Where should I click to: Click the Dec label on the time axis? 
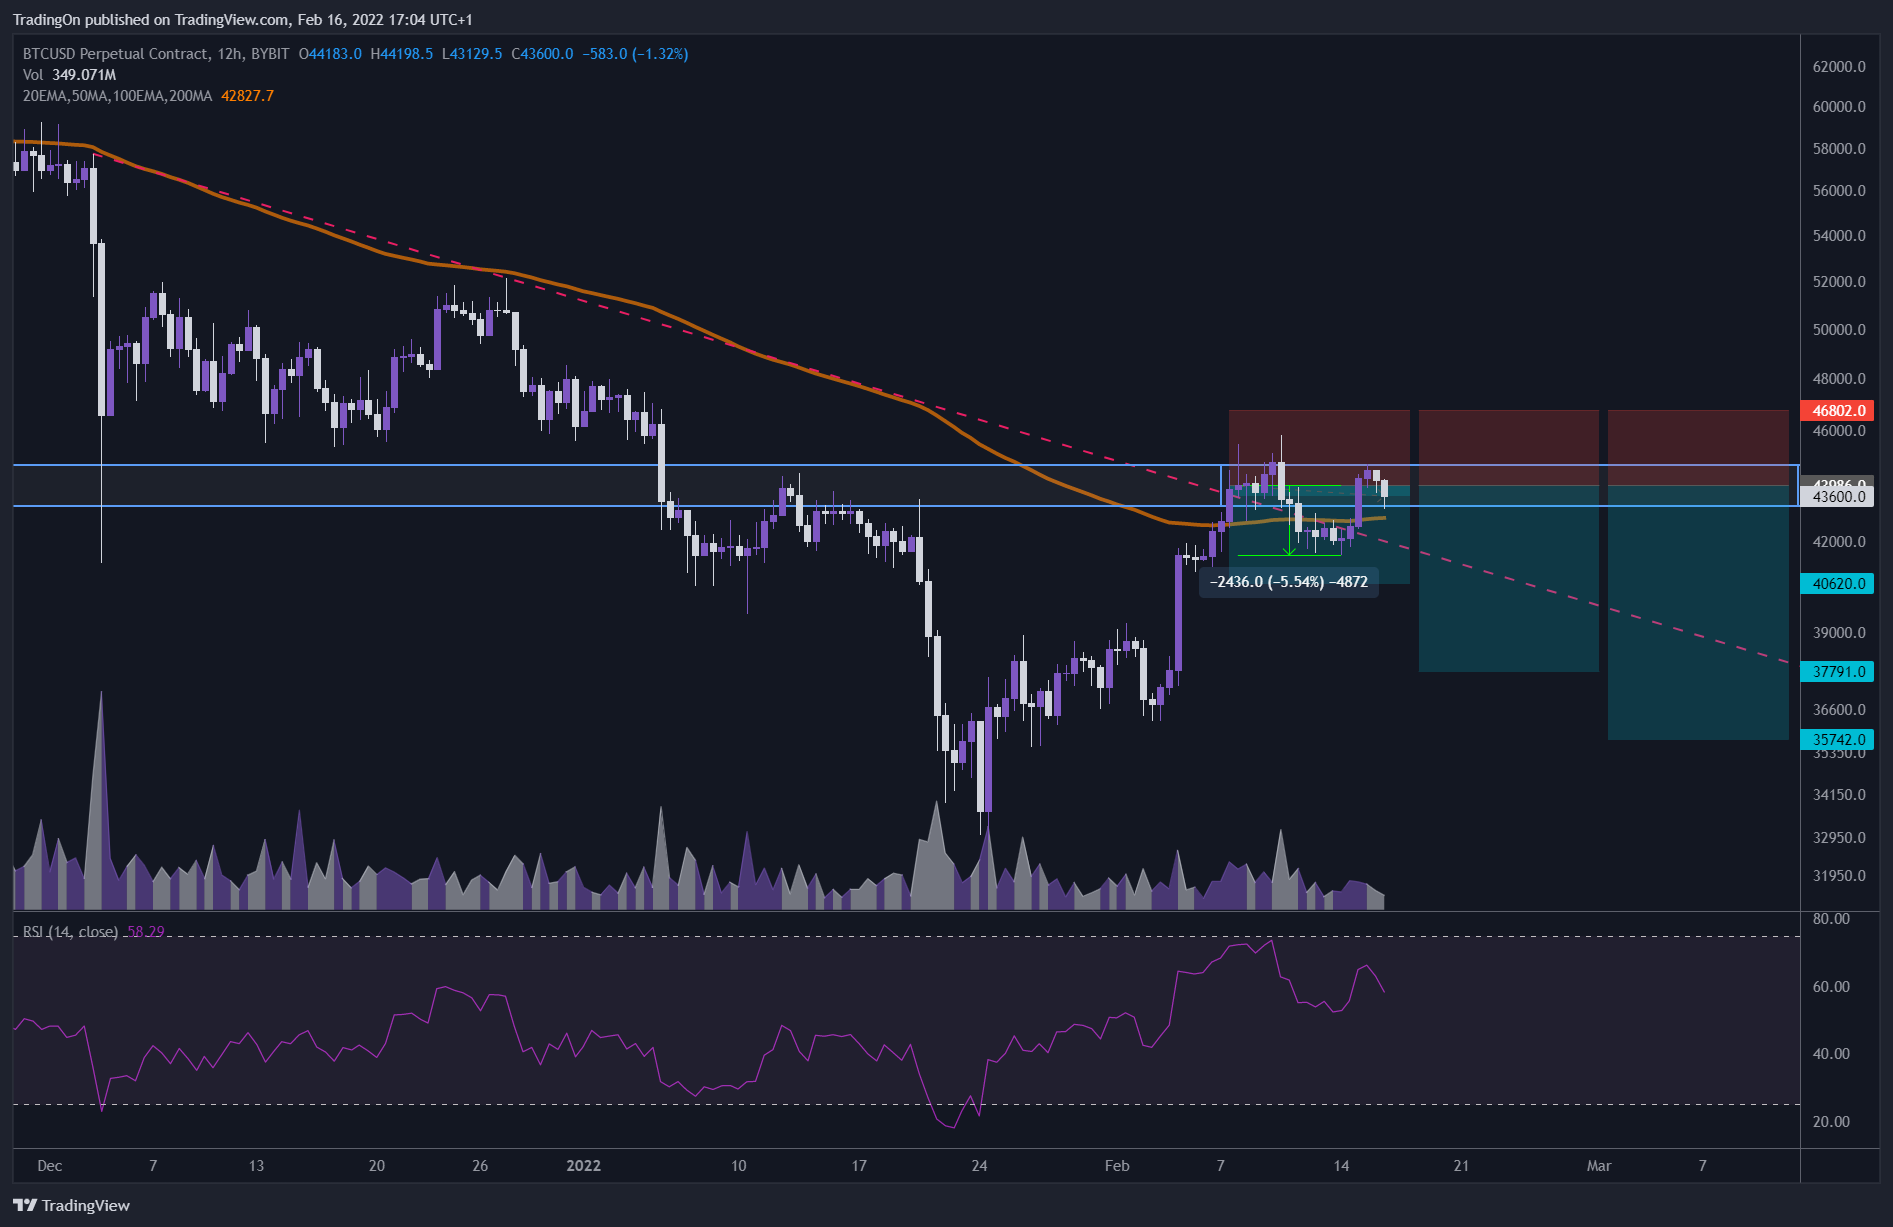(50, 1166)
